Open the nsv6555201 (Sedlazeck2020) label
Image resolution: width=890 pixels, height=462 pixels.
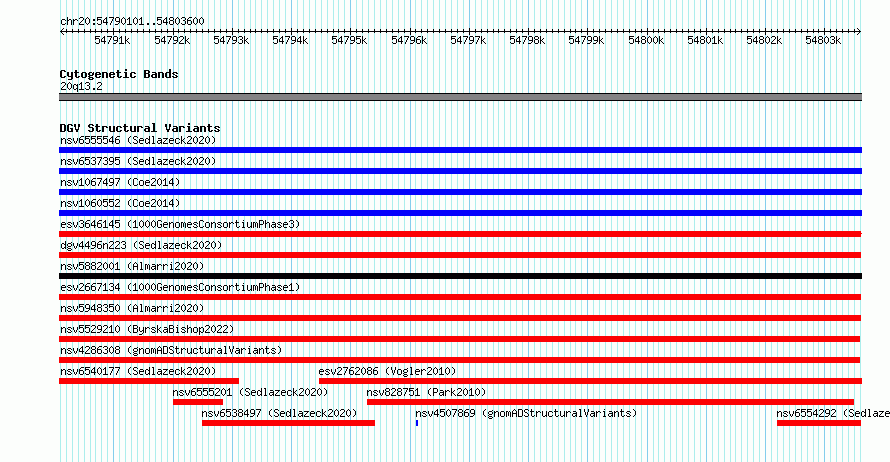250,392
